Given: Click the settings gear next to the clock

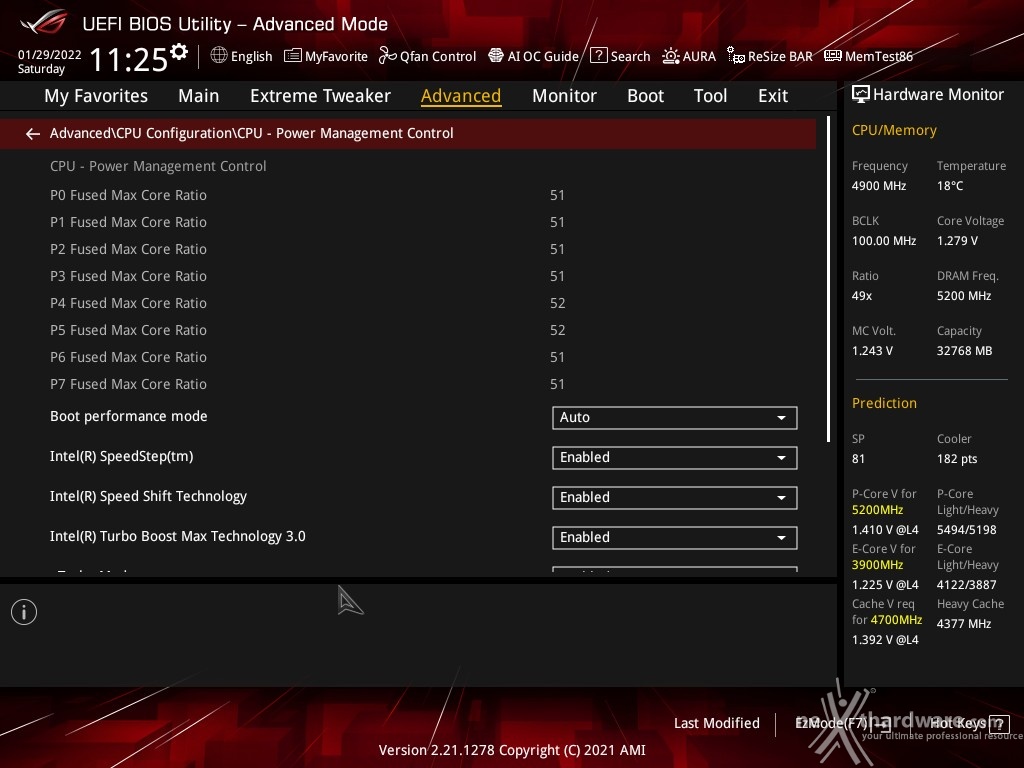Looking at the screenshot, I should point(179,52).
